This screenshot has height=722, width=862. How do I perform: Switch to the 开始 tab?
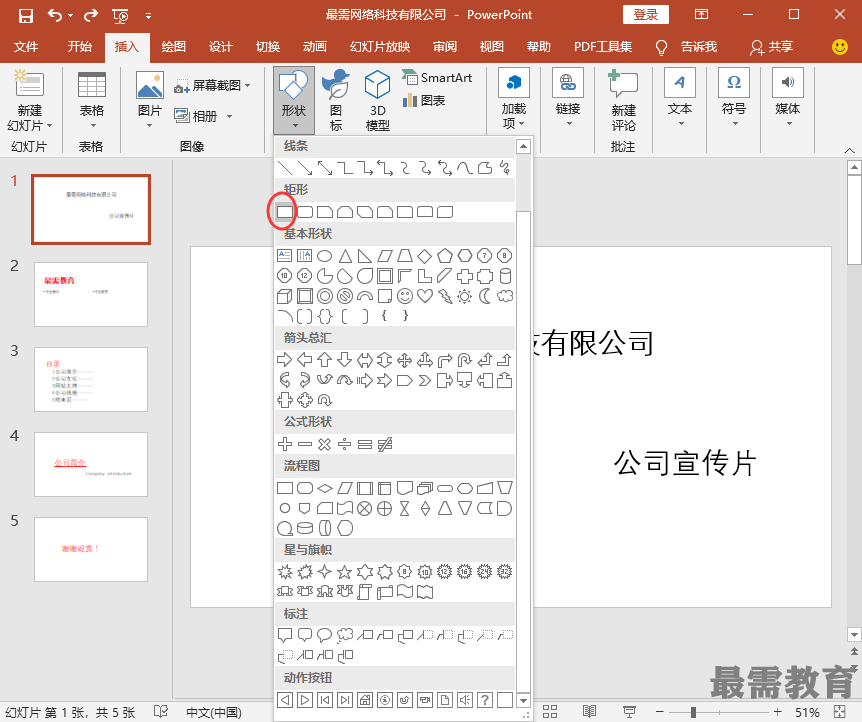(80, 47)
